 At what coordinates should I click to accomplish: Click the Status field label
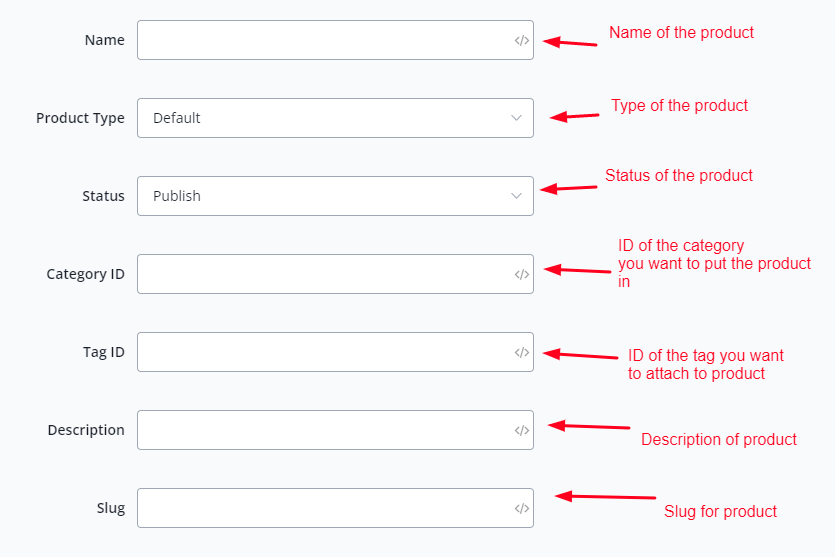coord(103,196)
